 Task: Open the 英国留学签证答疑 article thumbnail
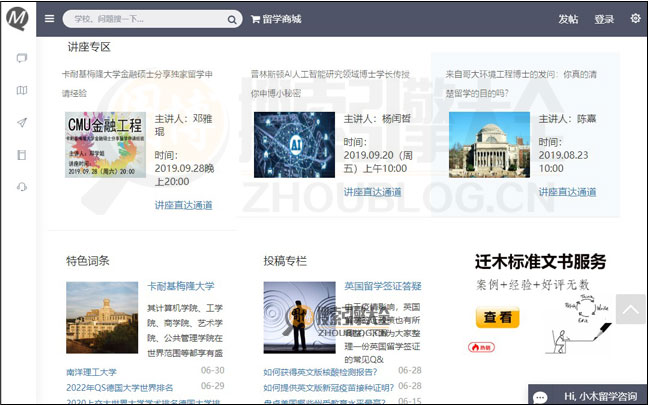tap(300, 317)
